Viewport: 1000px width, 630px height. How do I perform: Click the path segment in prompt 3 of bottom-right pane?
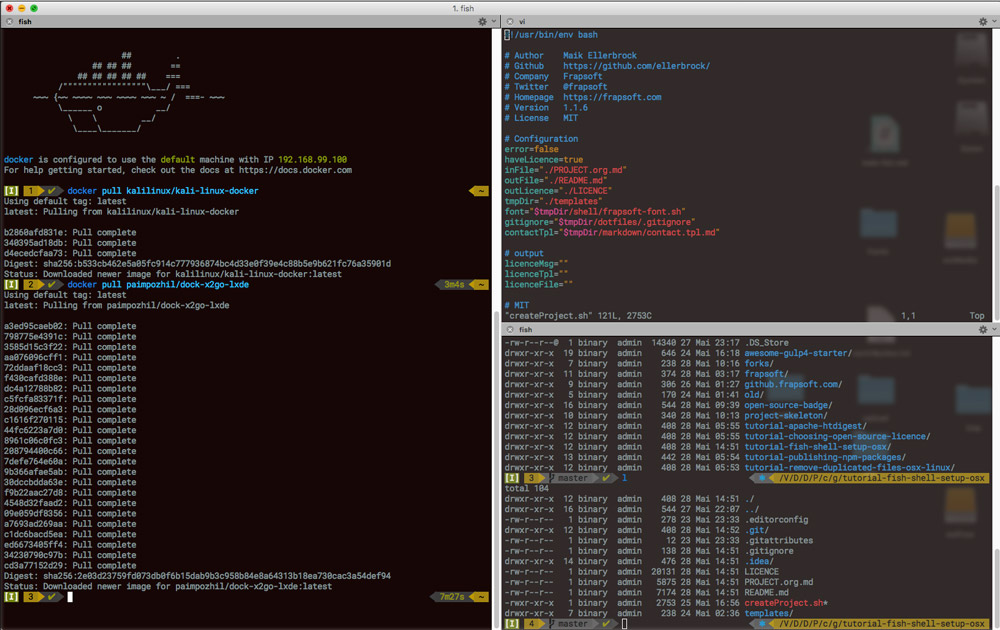pos(881,478)
